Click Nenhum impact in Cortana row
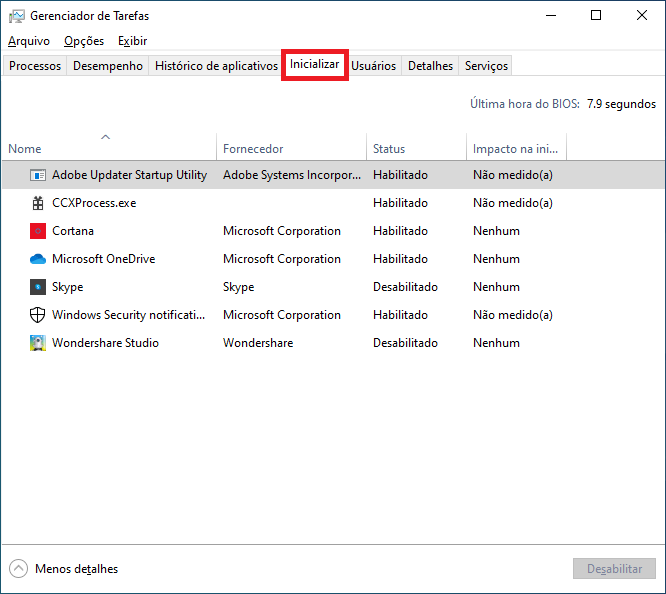The image size is (666, 594). (496, 231)
